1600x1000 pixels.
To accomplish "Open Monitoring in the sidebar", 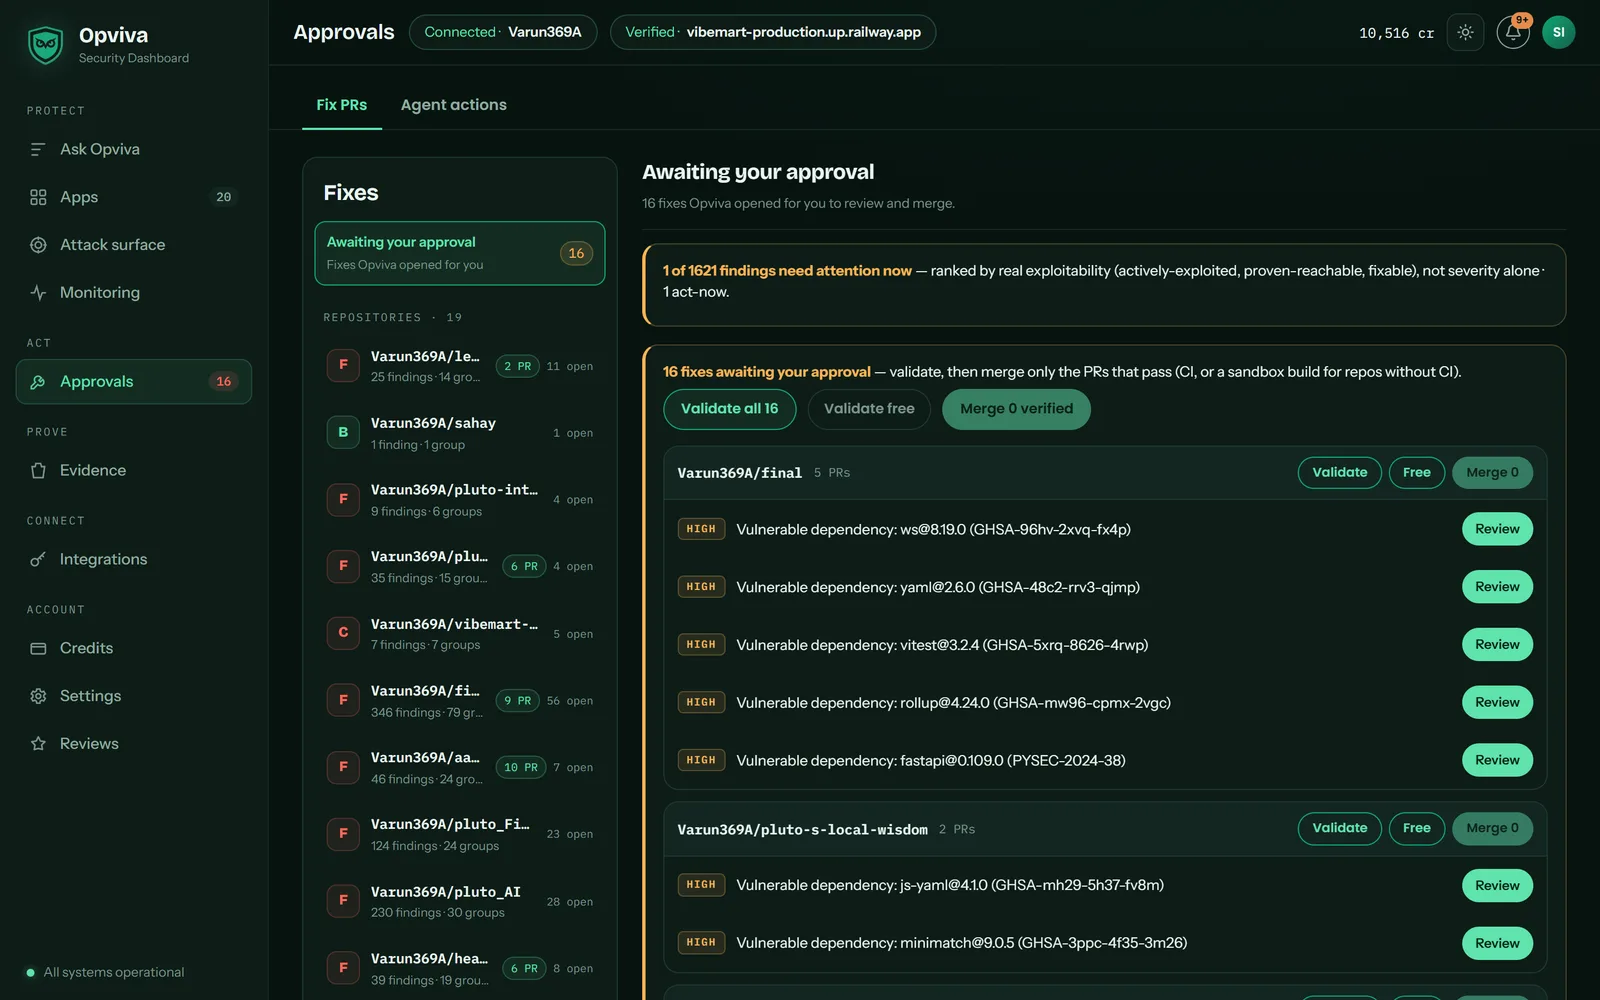I will [x=133, y=293].
